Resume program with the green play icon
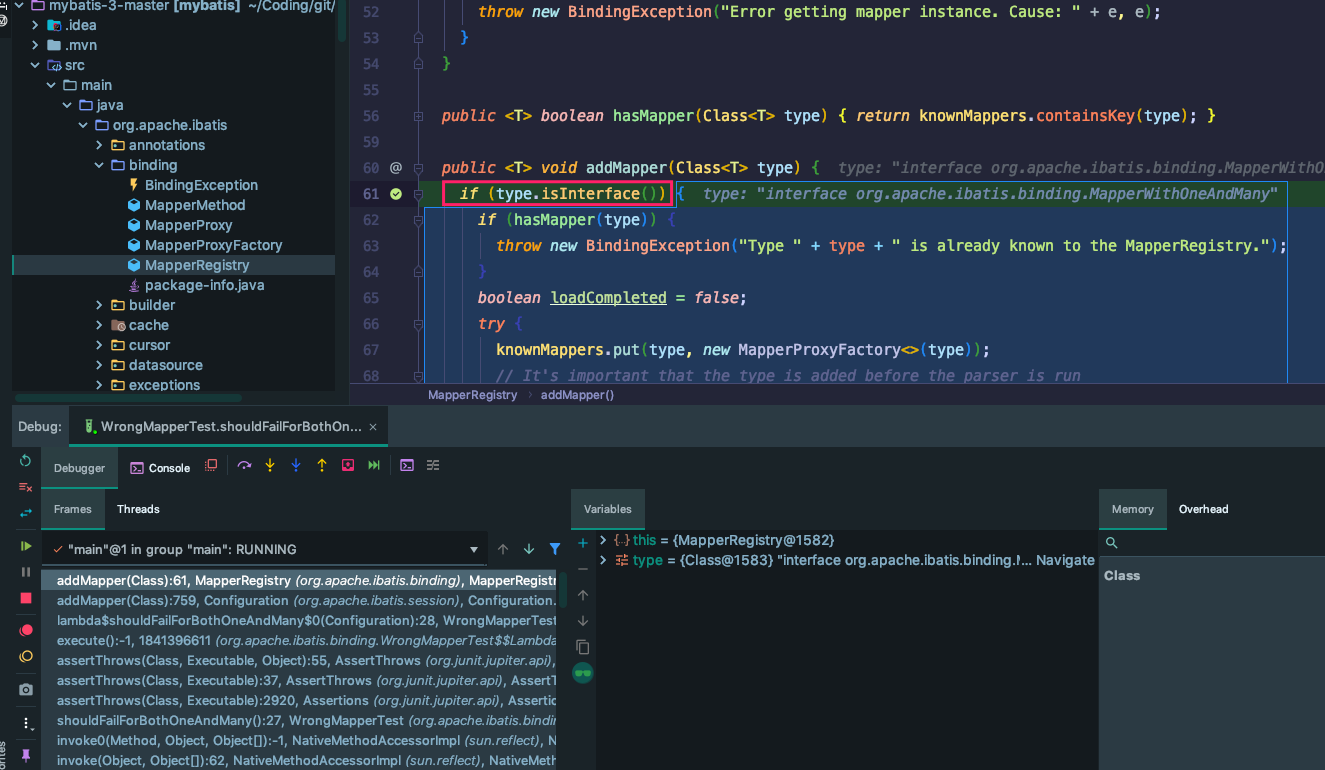This screenshot has width=1325, height=770. (x=26, y=546)
